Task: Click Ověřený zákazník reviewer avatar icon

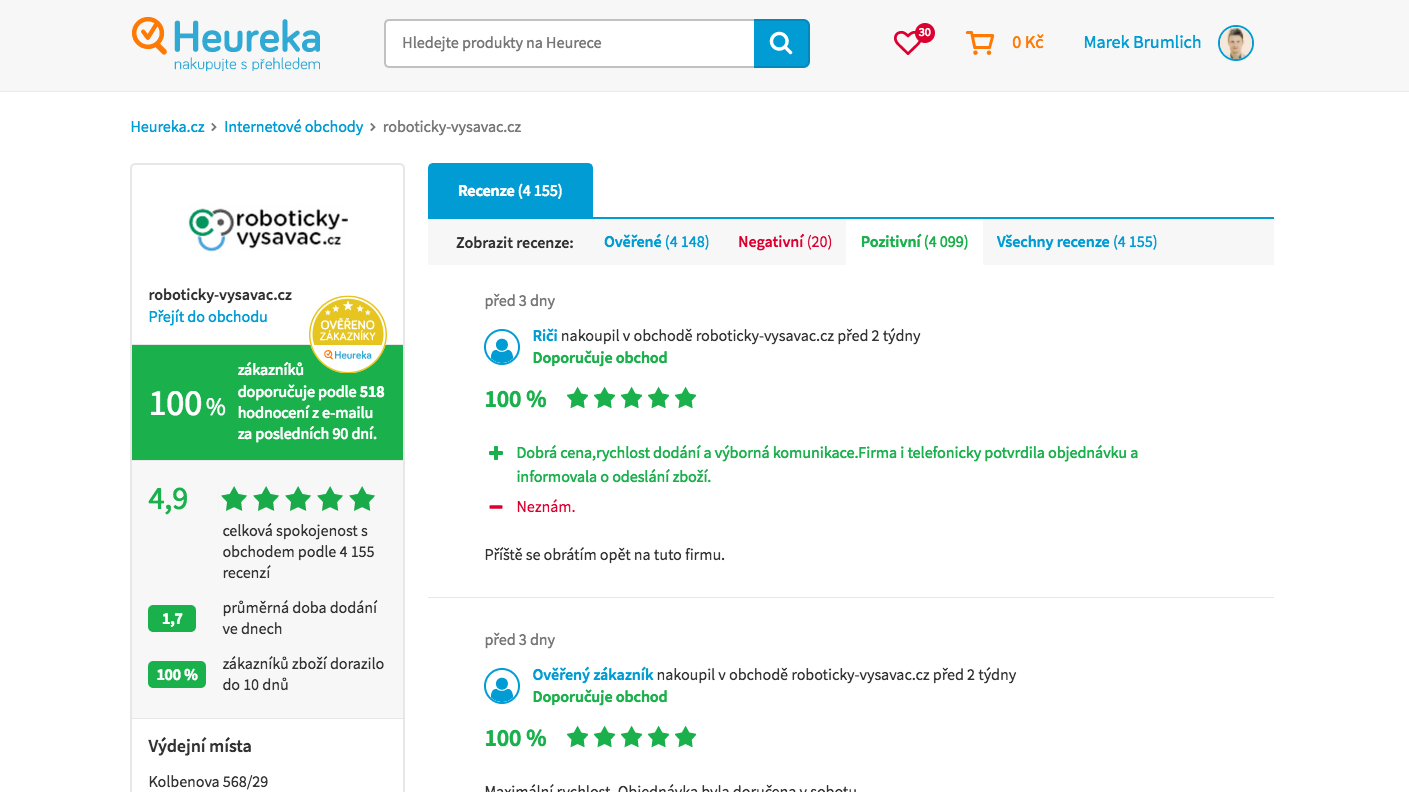Action: pyautogui.click(x=502, y=686)
